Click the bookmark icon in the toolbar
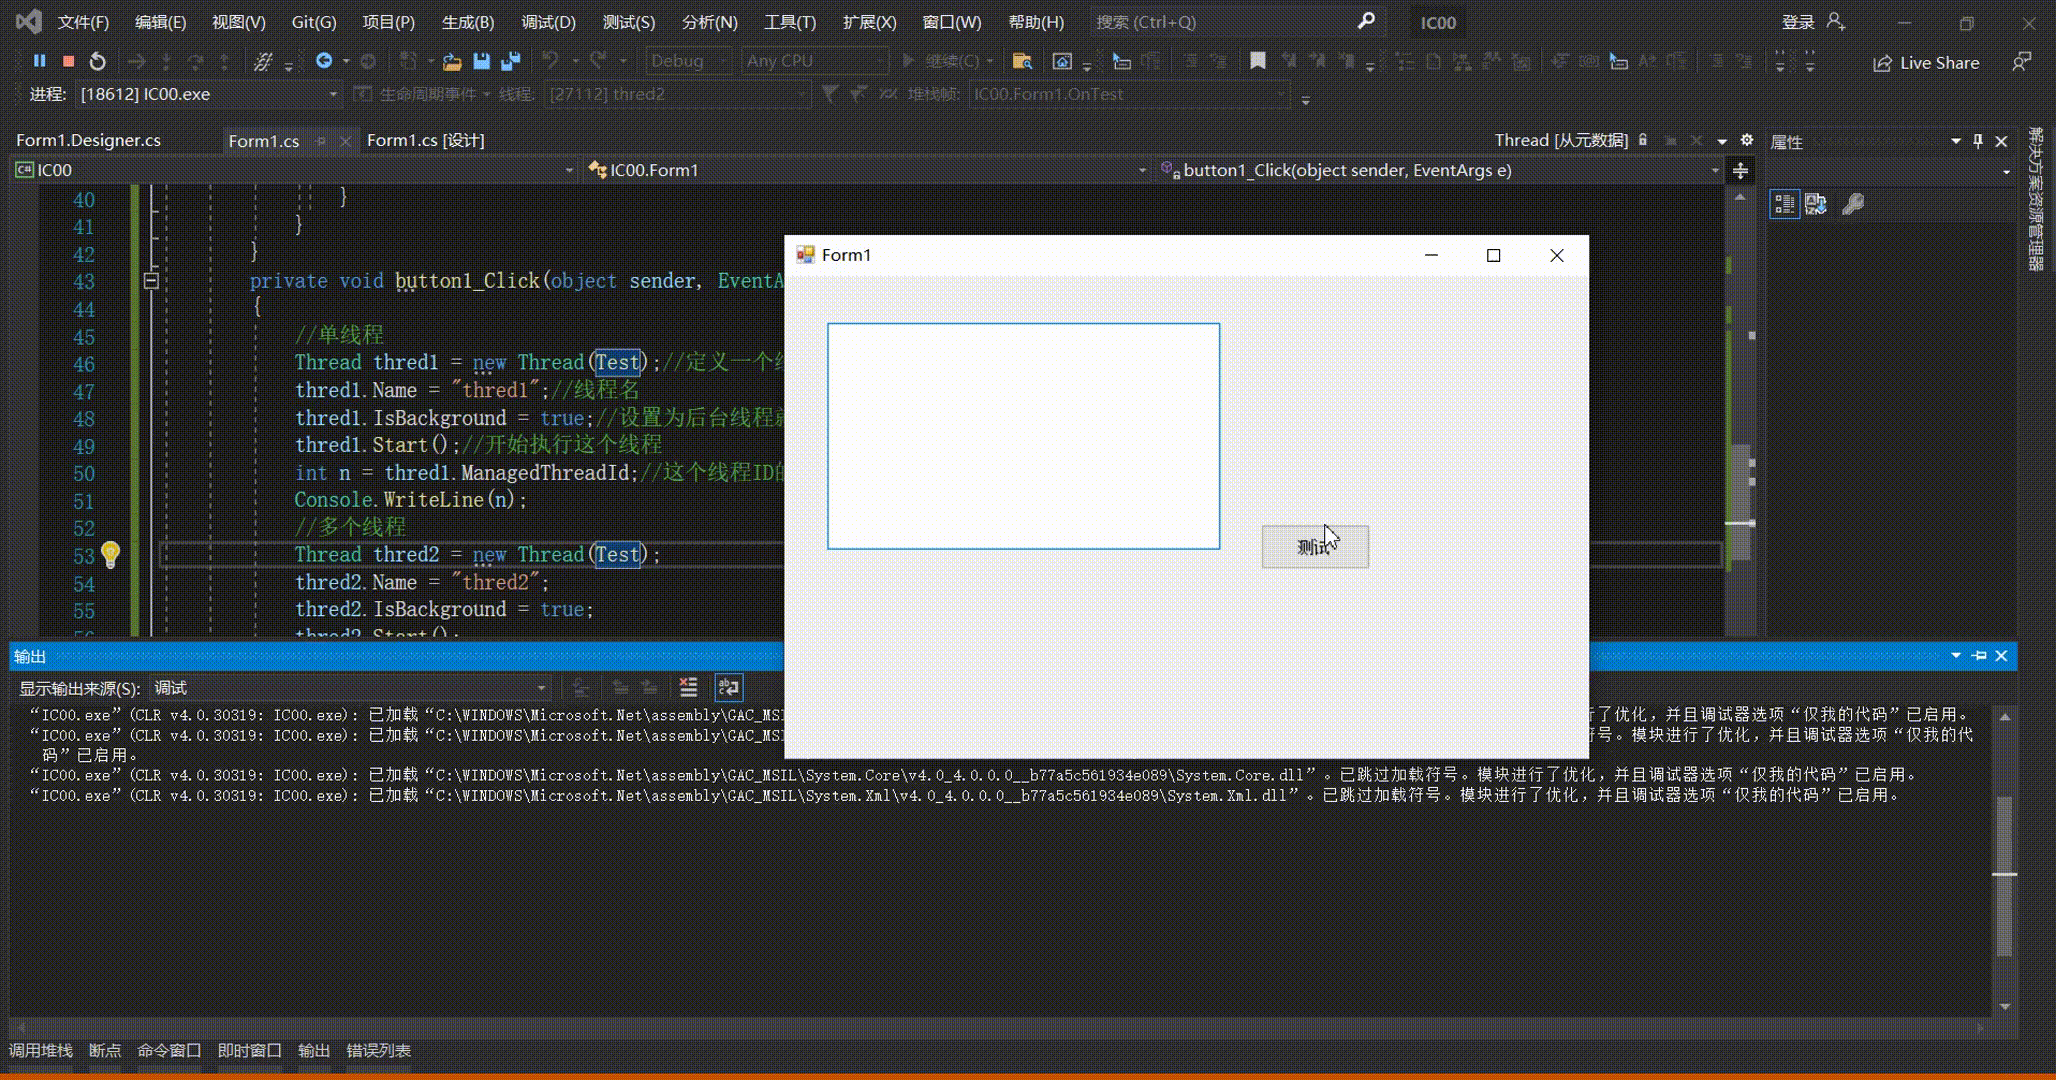The width and height of the screenshot is (2056, 1080). pos(1257,61)
